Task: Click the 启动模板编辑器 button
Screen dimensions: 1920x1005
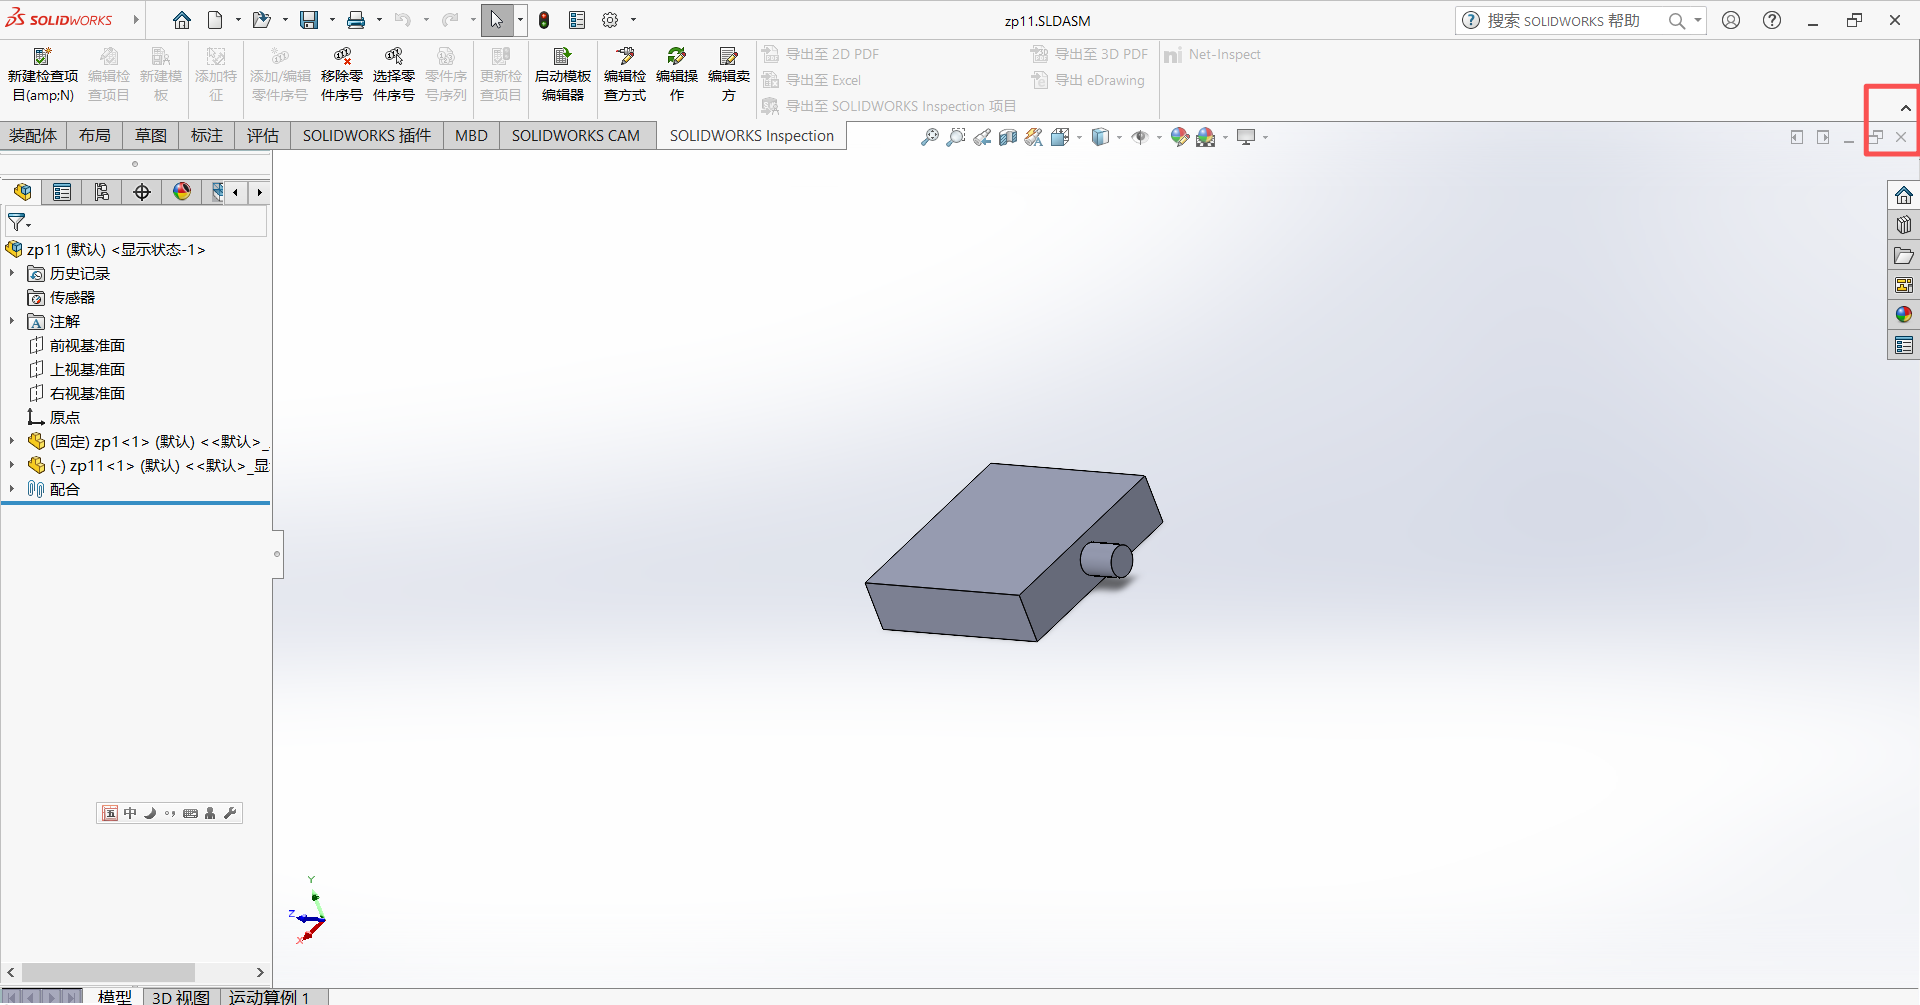Action: pos(562,75)
